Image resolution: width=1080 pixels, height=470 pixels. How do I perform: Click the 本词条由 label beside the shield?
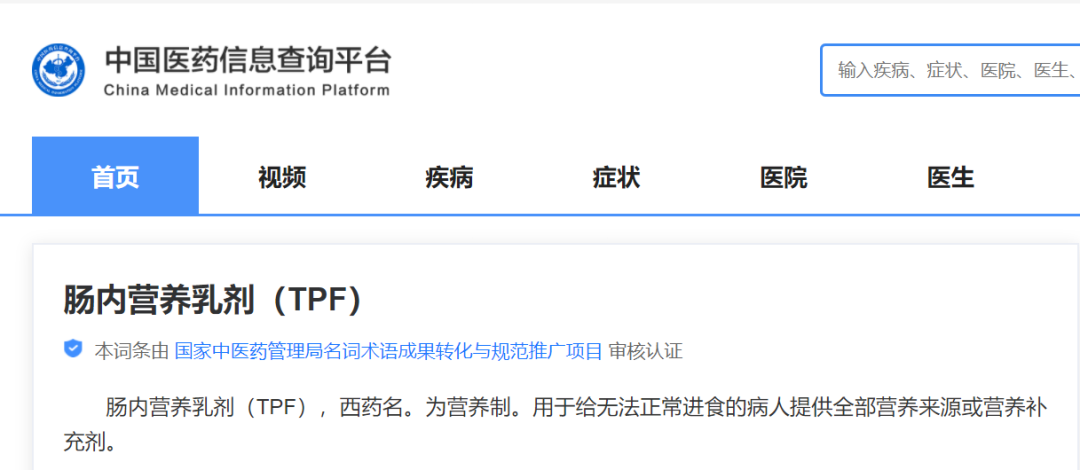tap(132, 351)
